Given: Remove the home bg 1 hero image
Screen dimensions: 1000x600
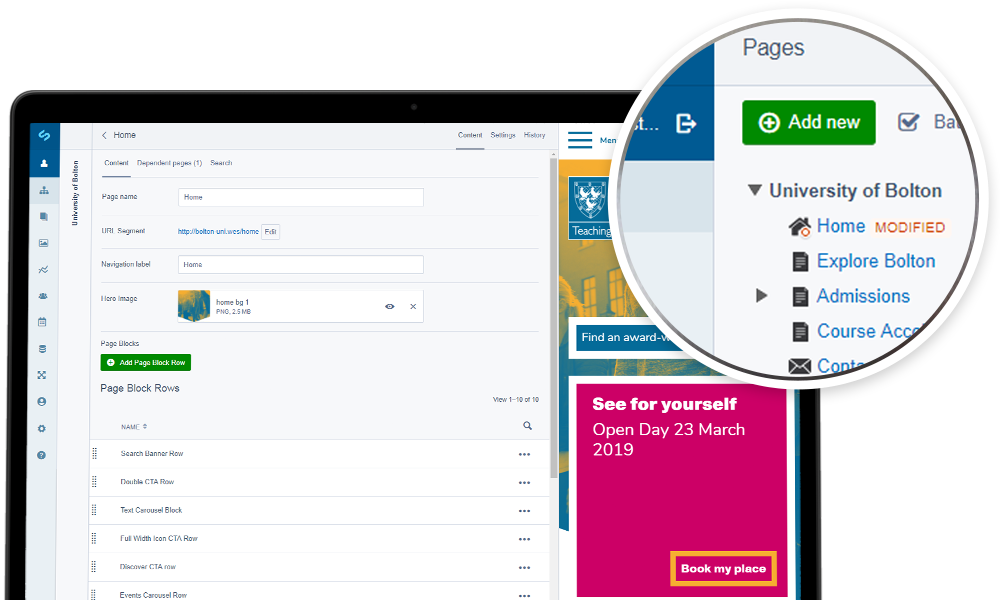Looking at the screenshot, I should (x=413, y=307).
